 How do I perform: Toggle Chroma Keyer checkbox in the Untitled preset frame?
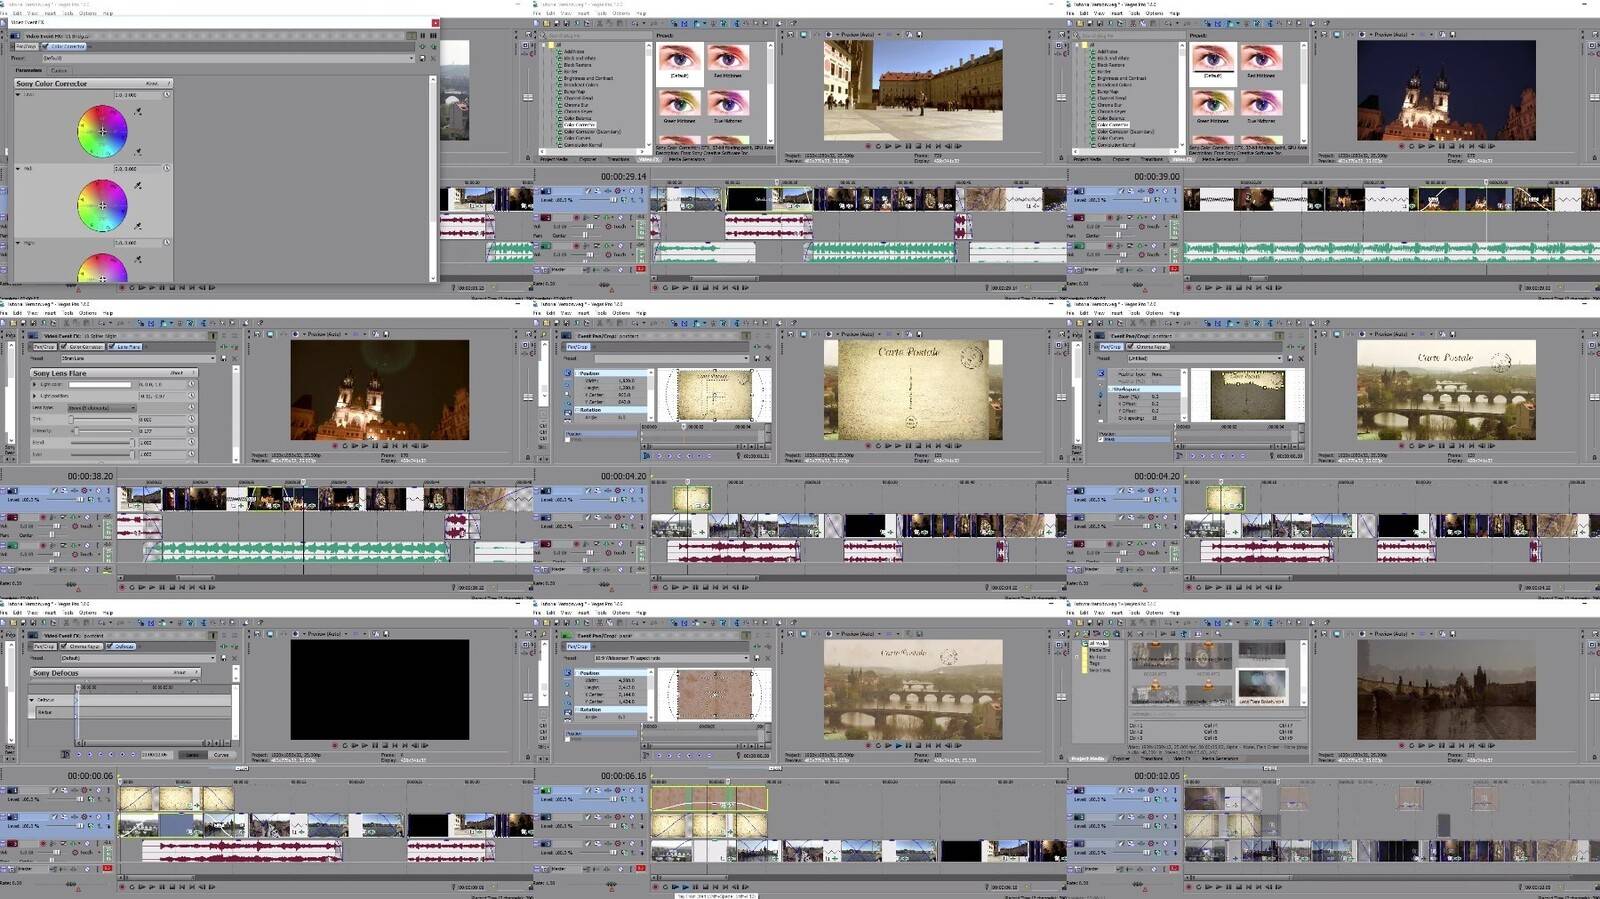click(x=1128, y=347)
